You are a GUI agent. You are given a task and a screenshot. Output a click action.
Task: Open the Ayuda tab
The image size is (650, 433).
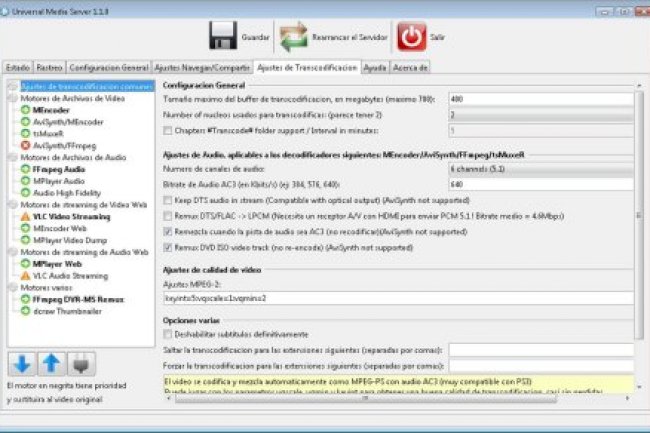click(375, 68)
